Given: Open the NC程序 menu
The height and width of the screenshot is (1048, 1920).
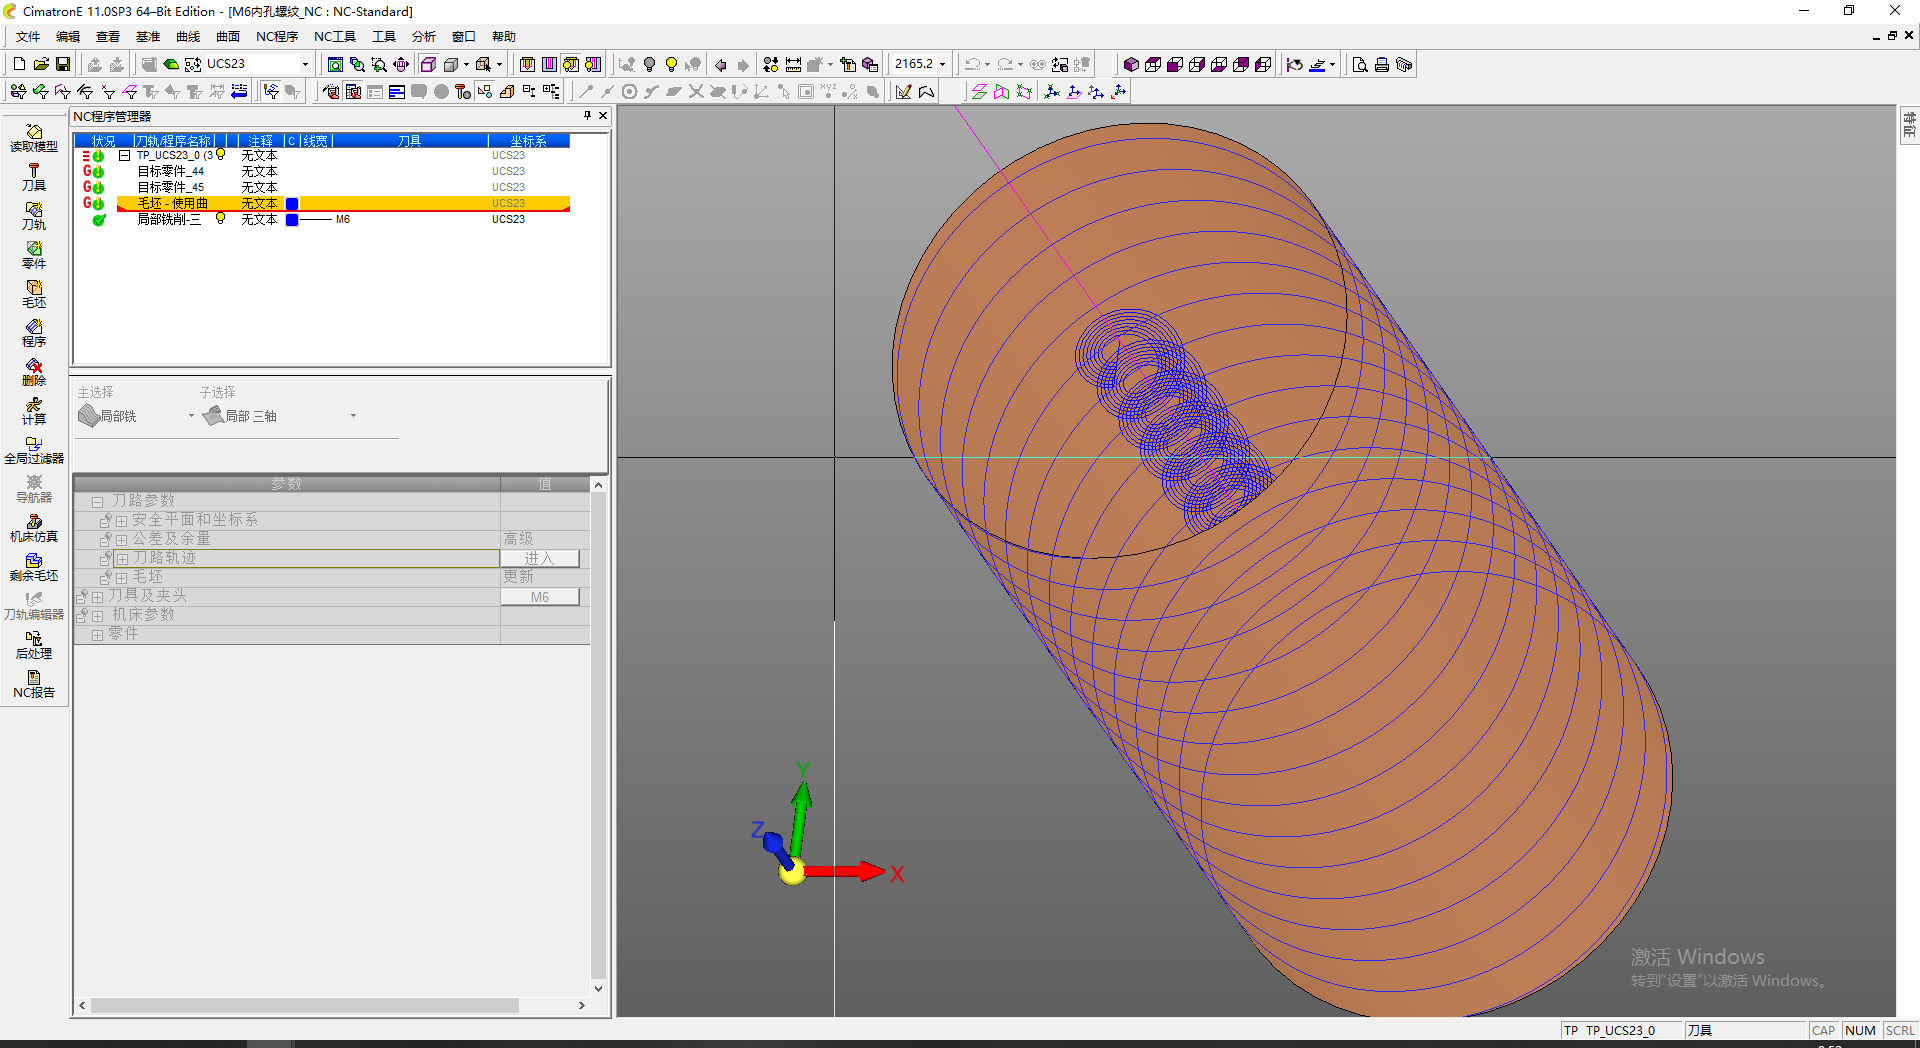Looking at the screenshot, I should [x=277, y=37].
